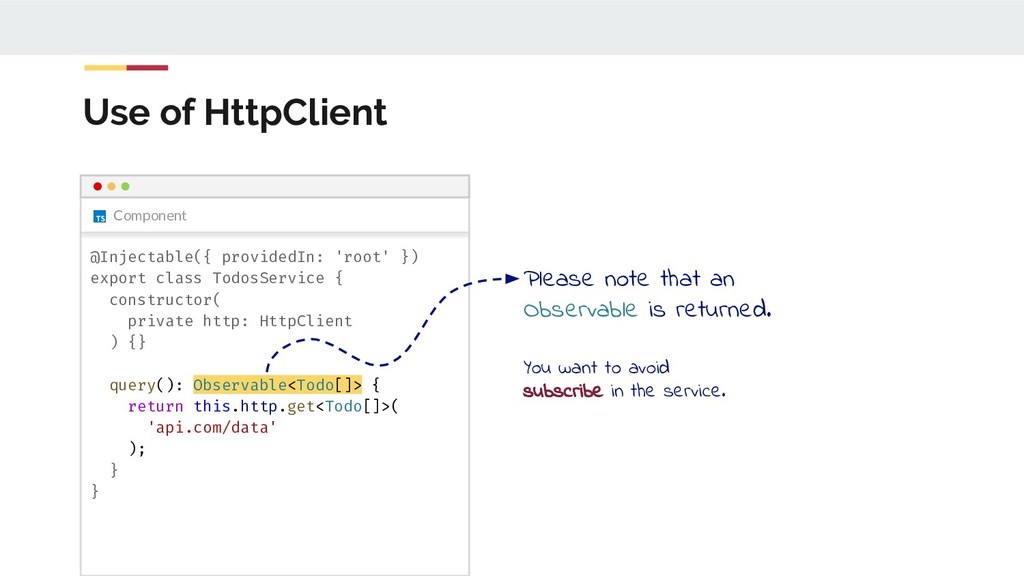Click the 'return this.http.get<Todo[]>(' line
The image size is (1024, 576).
(x=263, y=406)
